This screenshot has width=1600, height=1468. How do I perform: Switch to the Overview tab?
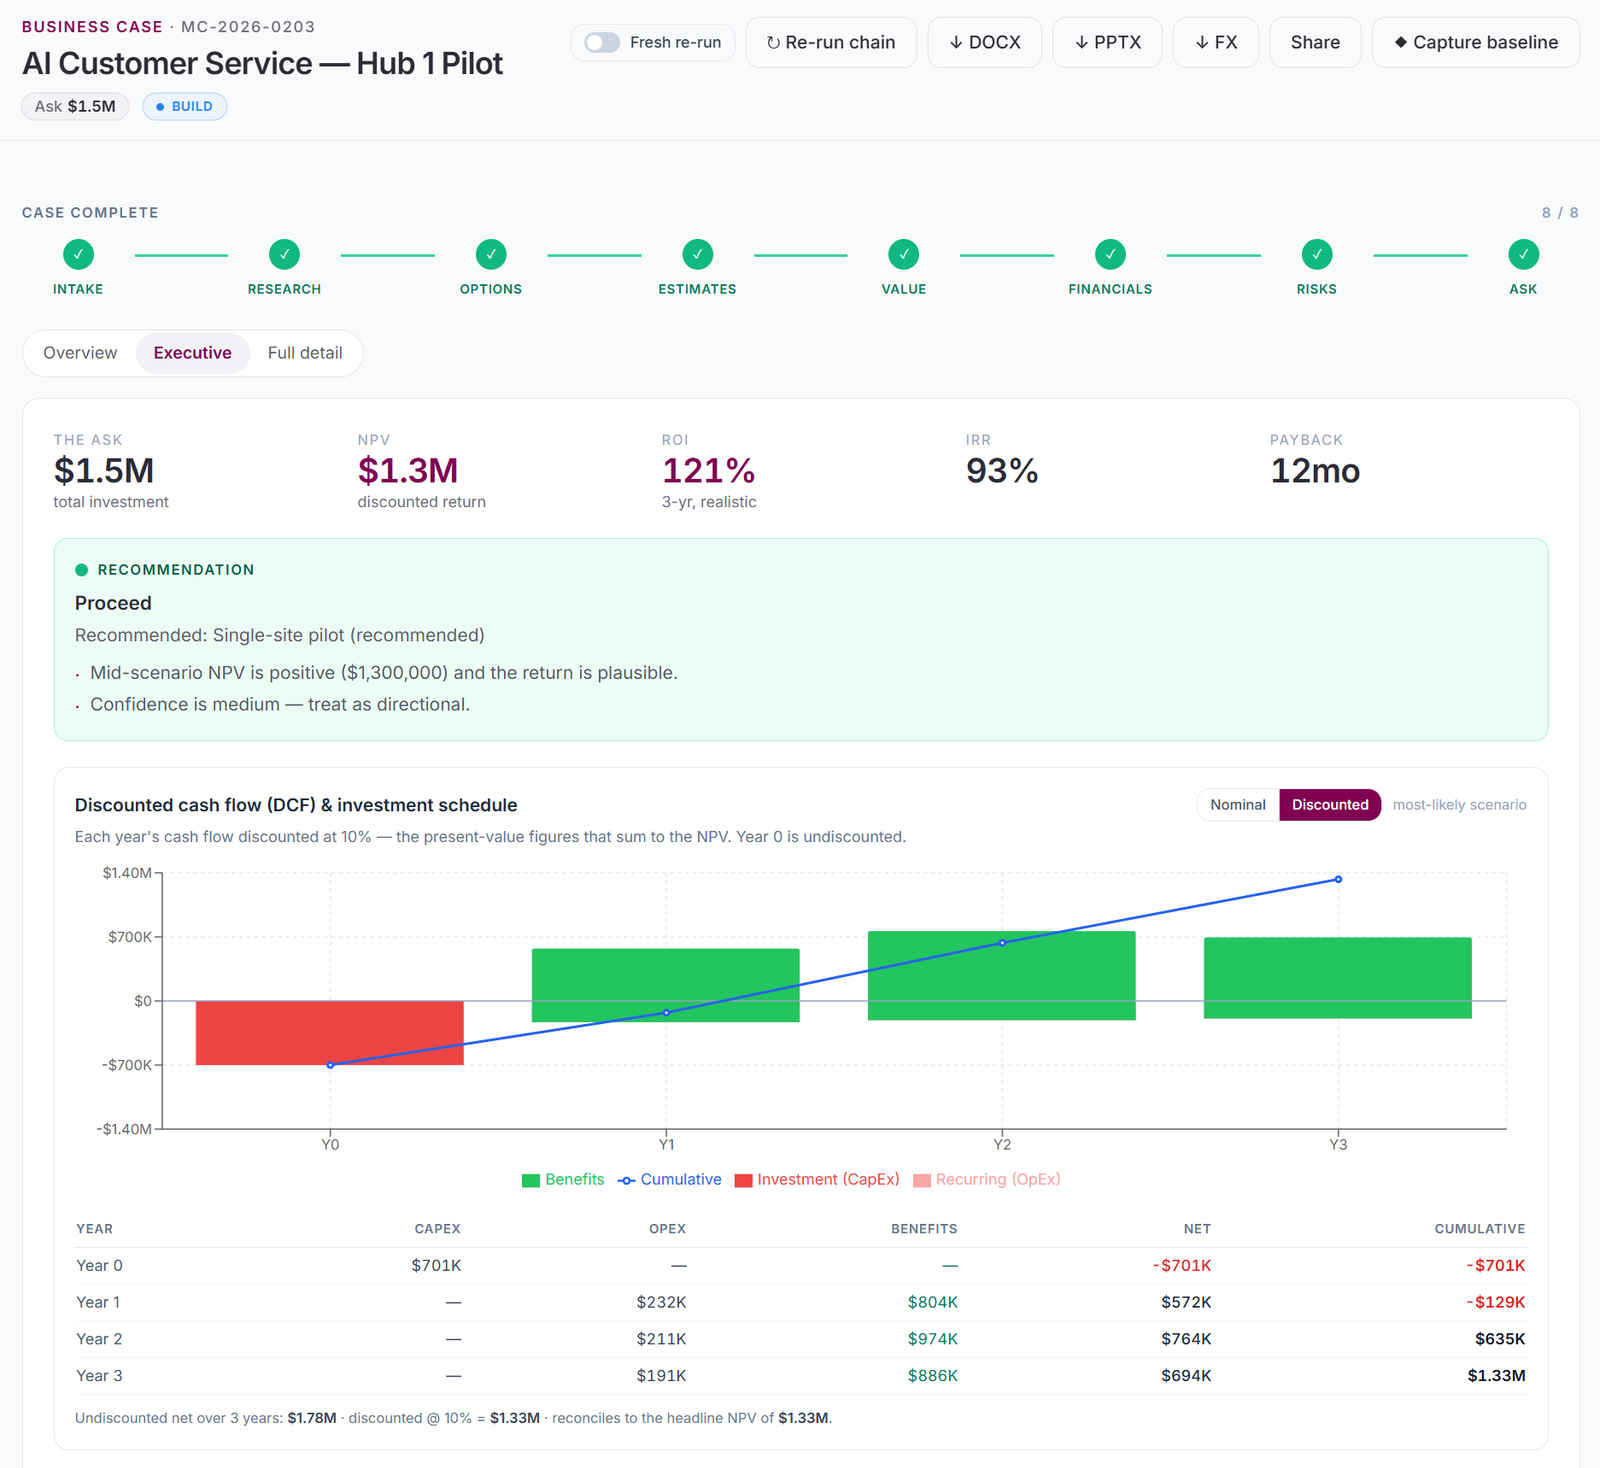[80, 353]
